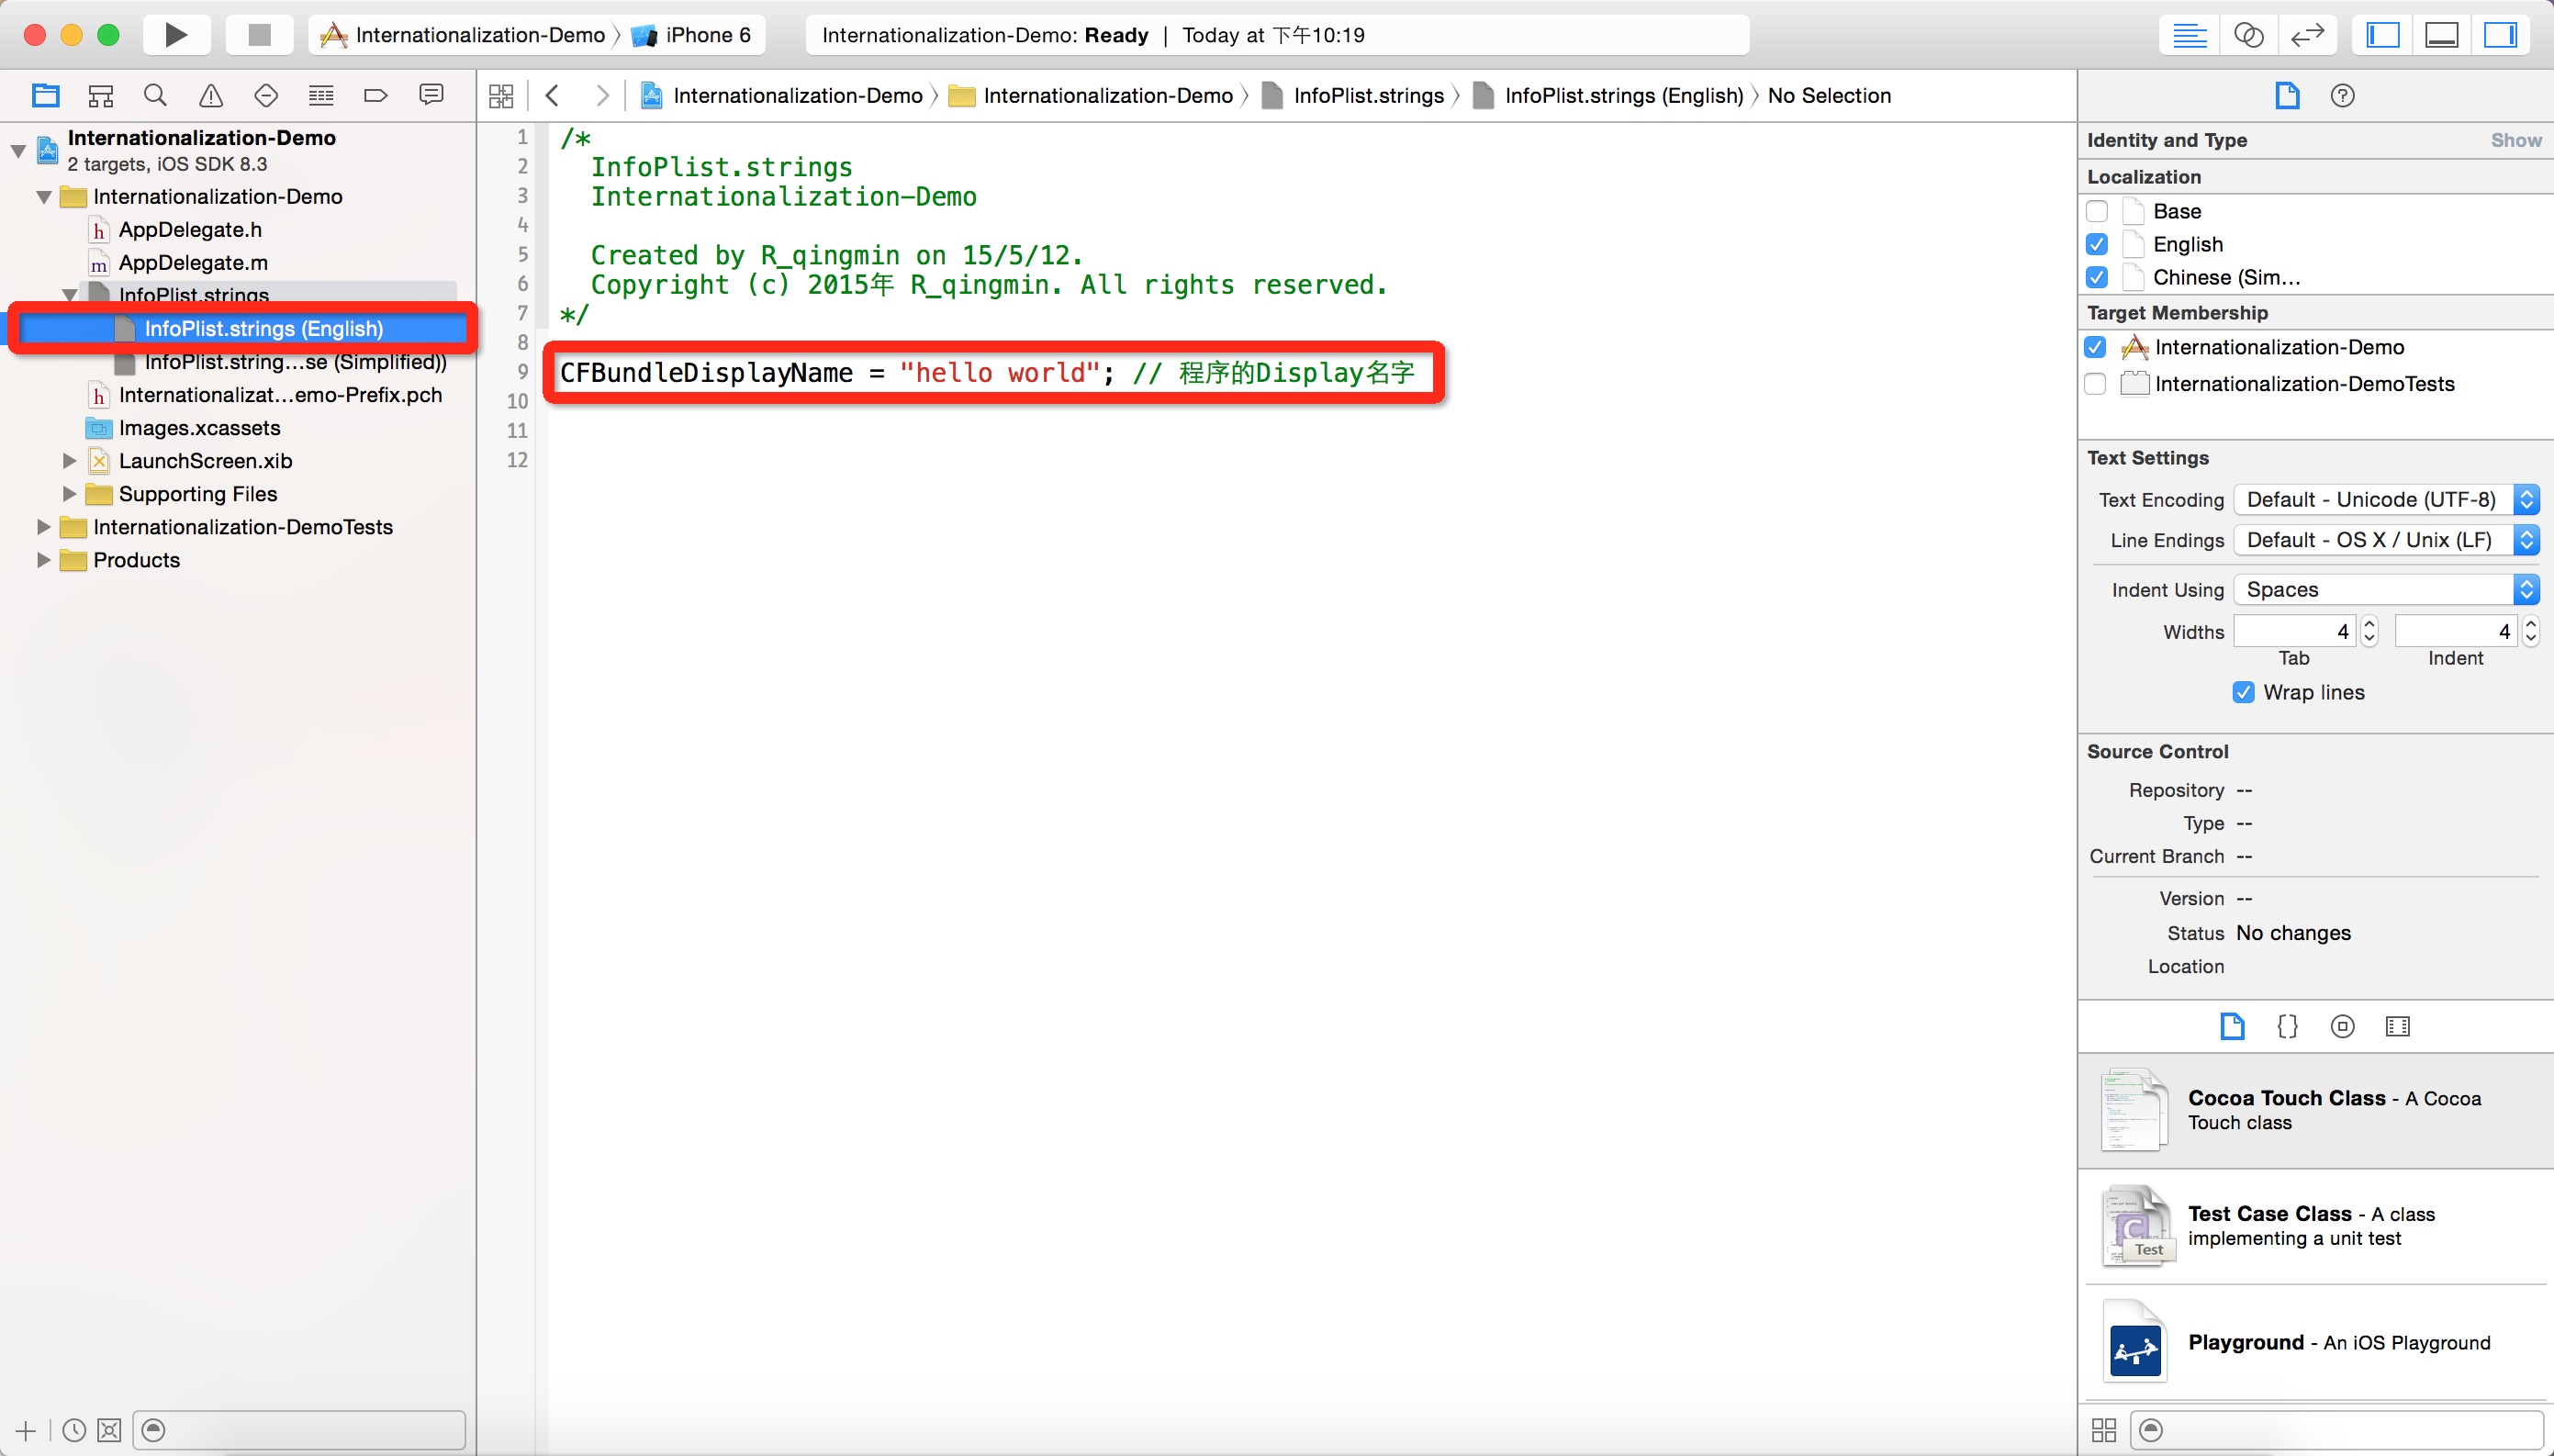Open the Navigator panel icon
Viewport: 2554px width, 1456px height.
(2387, 35)
